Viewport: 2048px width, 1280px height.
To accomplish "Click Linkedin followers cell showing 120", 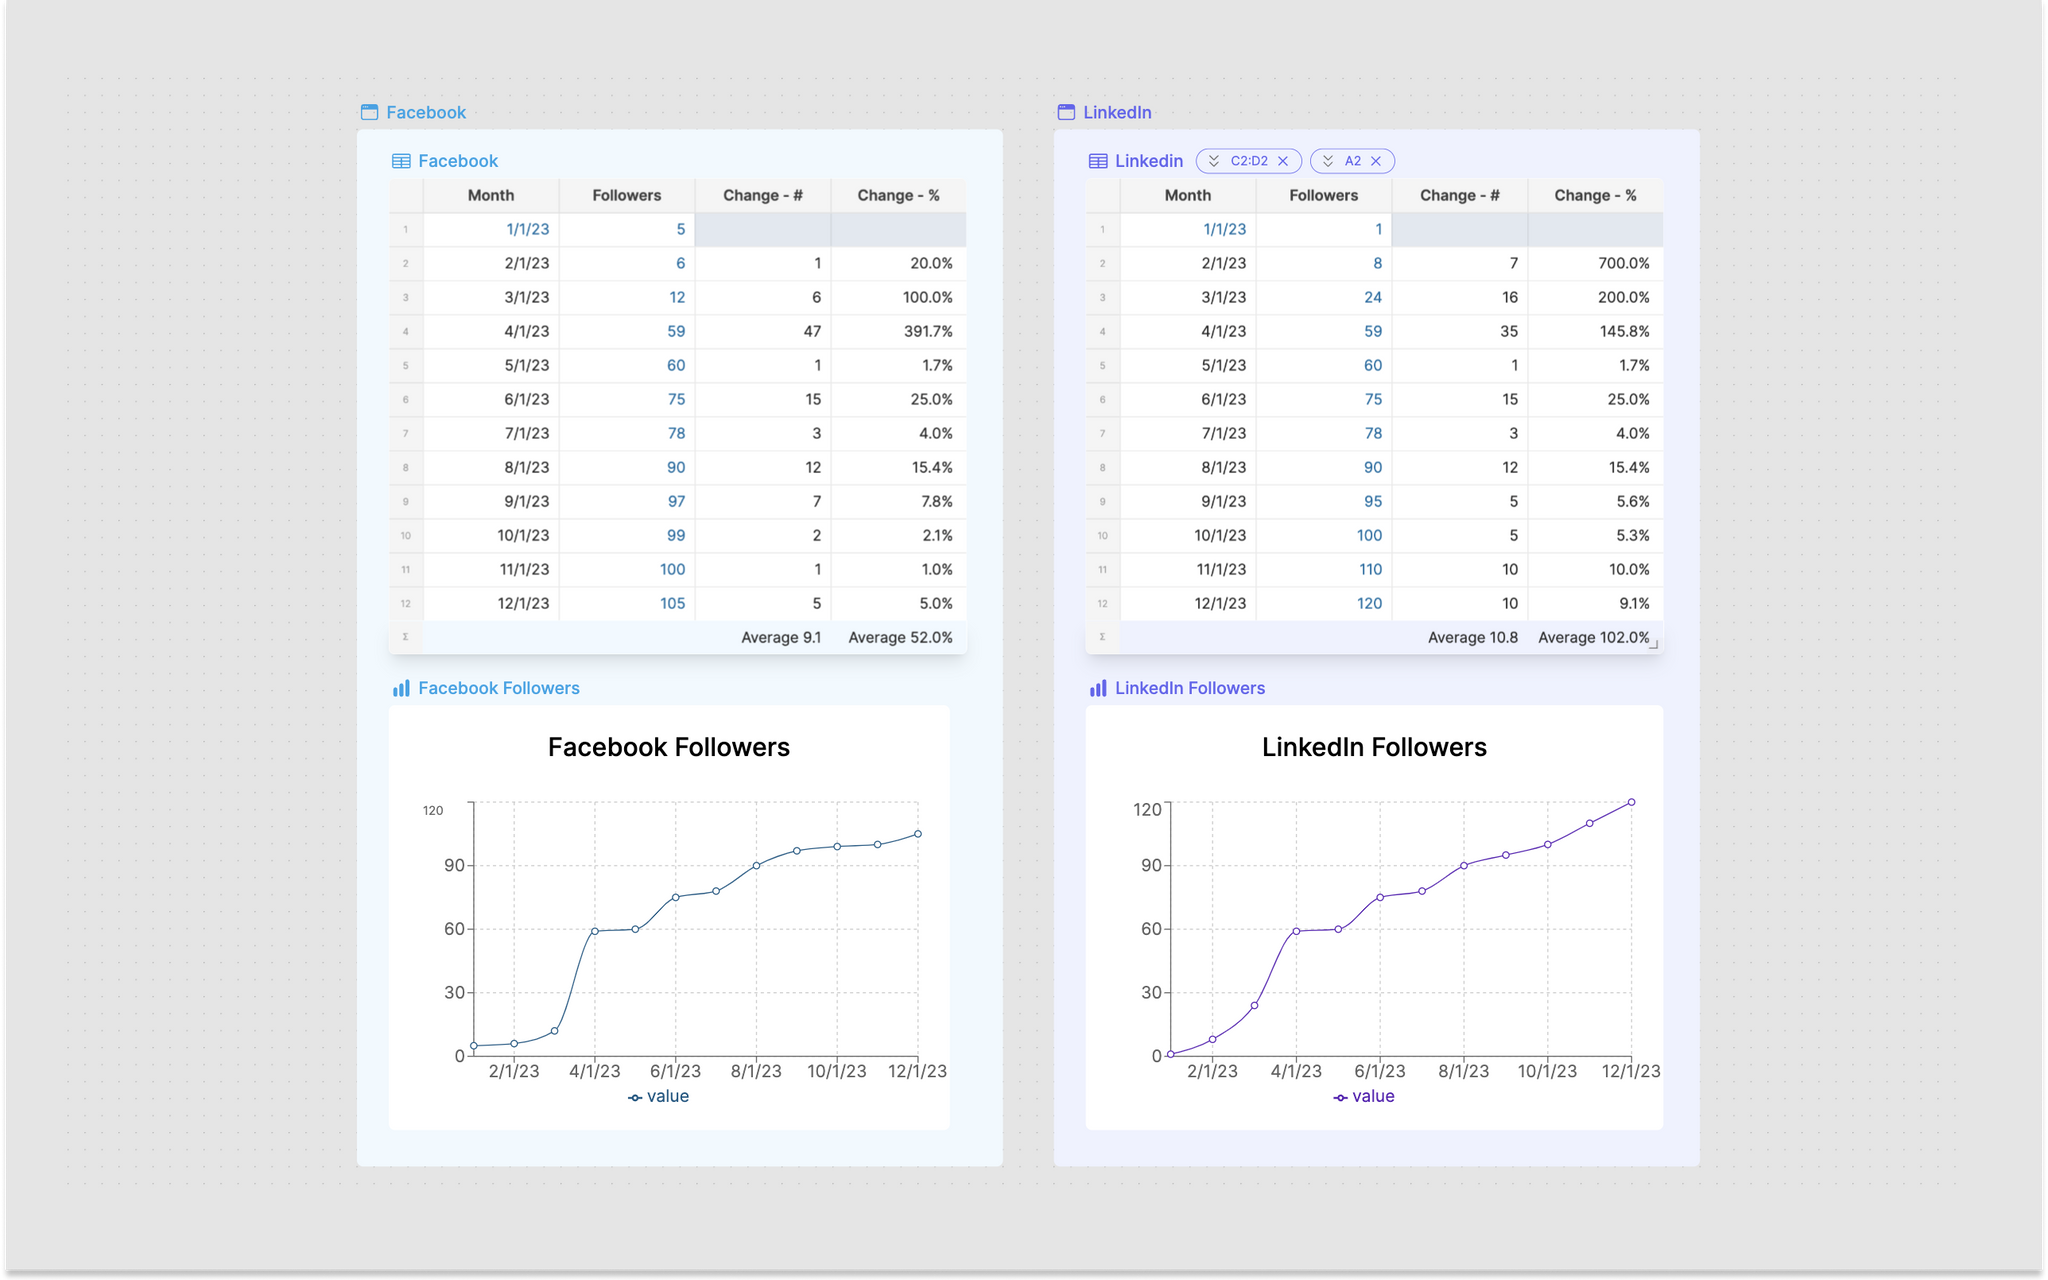I will 1324,603.
